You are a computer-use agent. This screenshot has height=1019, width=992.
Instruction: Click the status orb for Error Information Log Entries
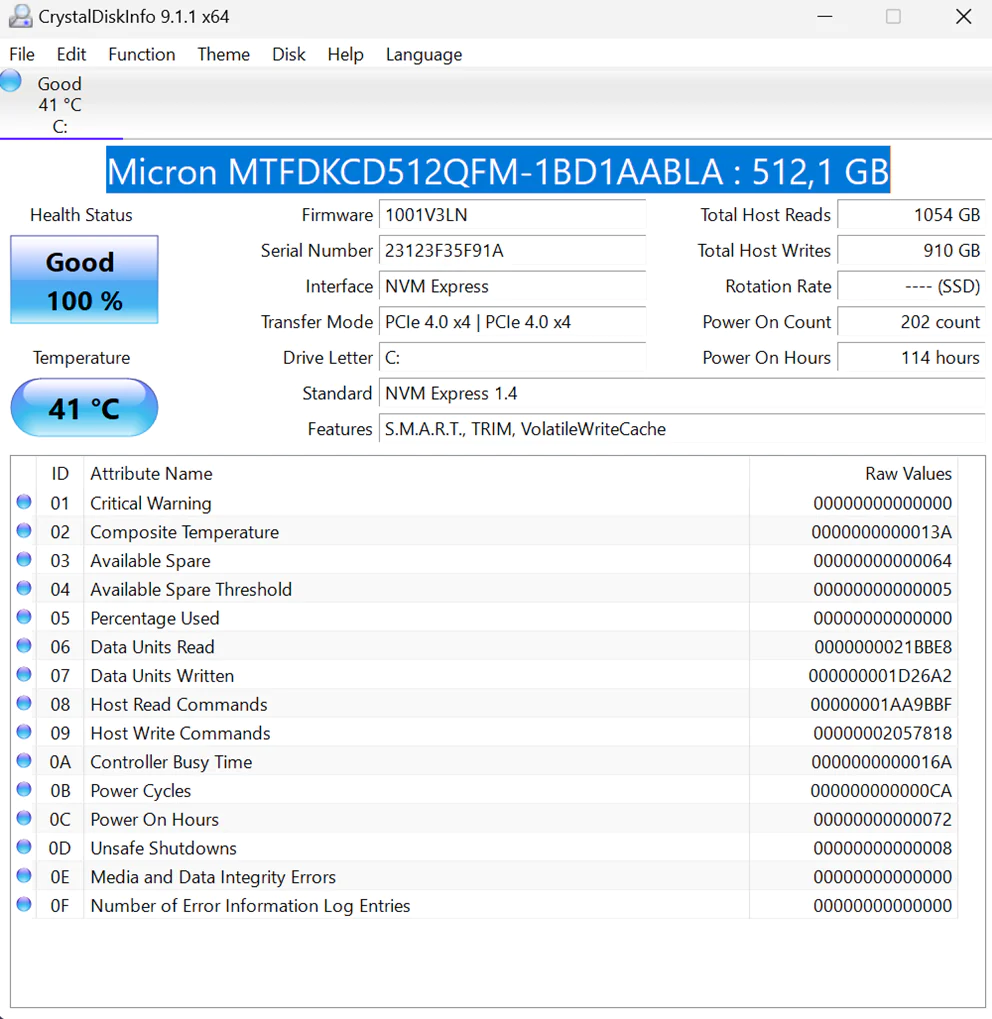point(24,904)
